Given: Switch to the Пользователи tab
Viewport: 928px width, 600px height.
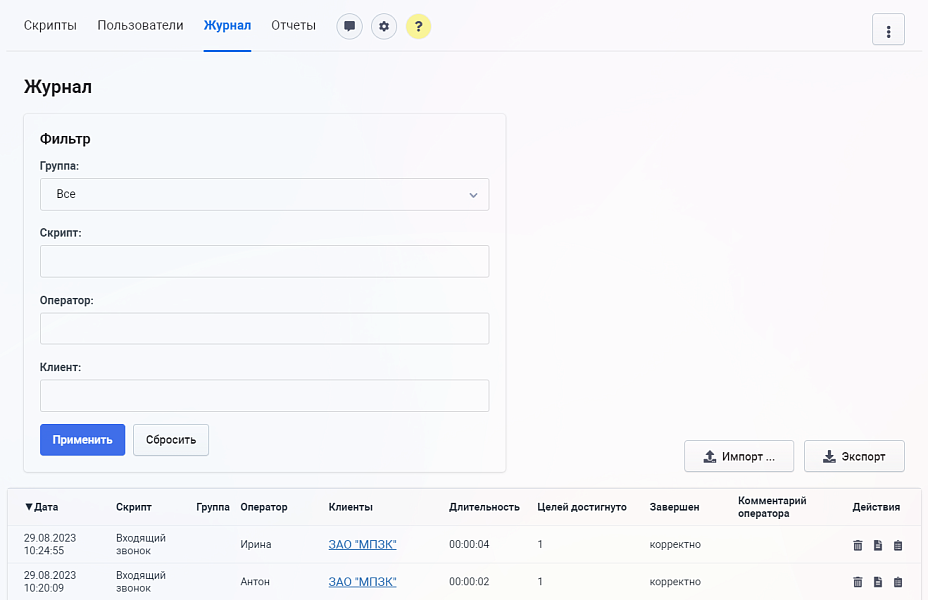Looking at the screenshot, I should 138,26.
